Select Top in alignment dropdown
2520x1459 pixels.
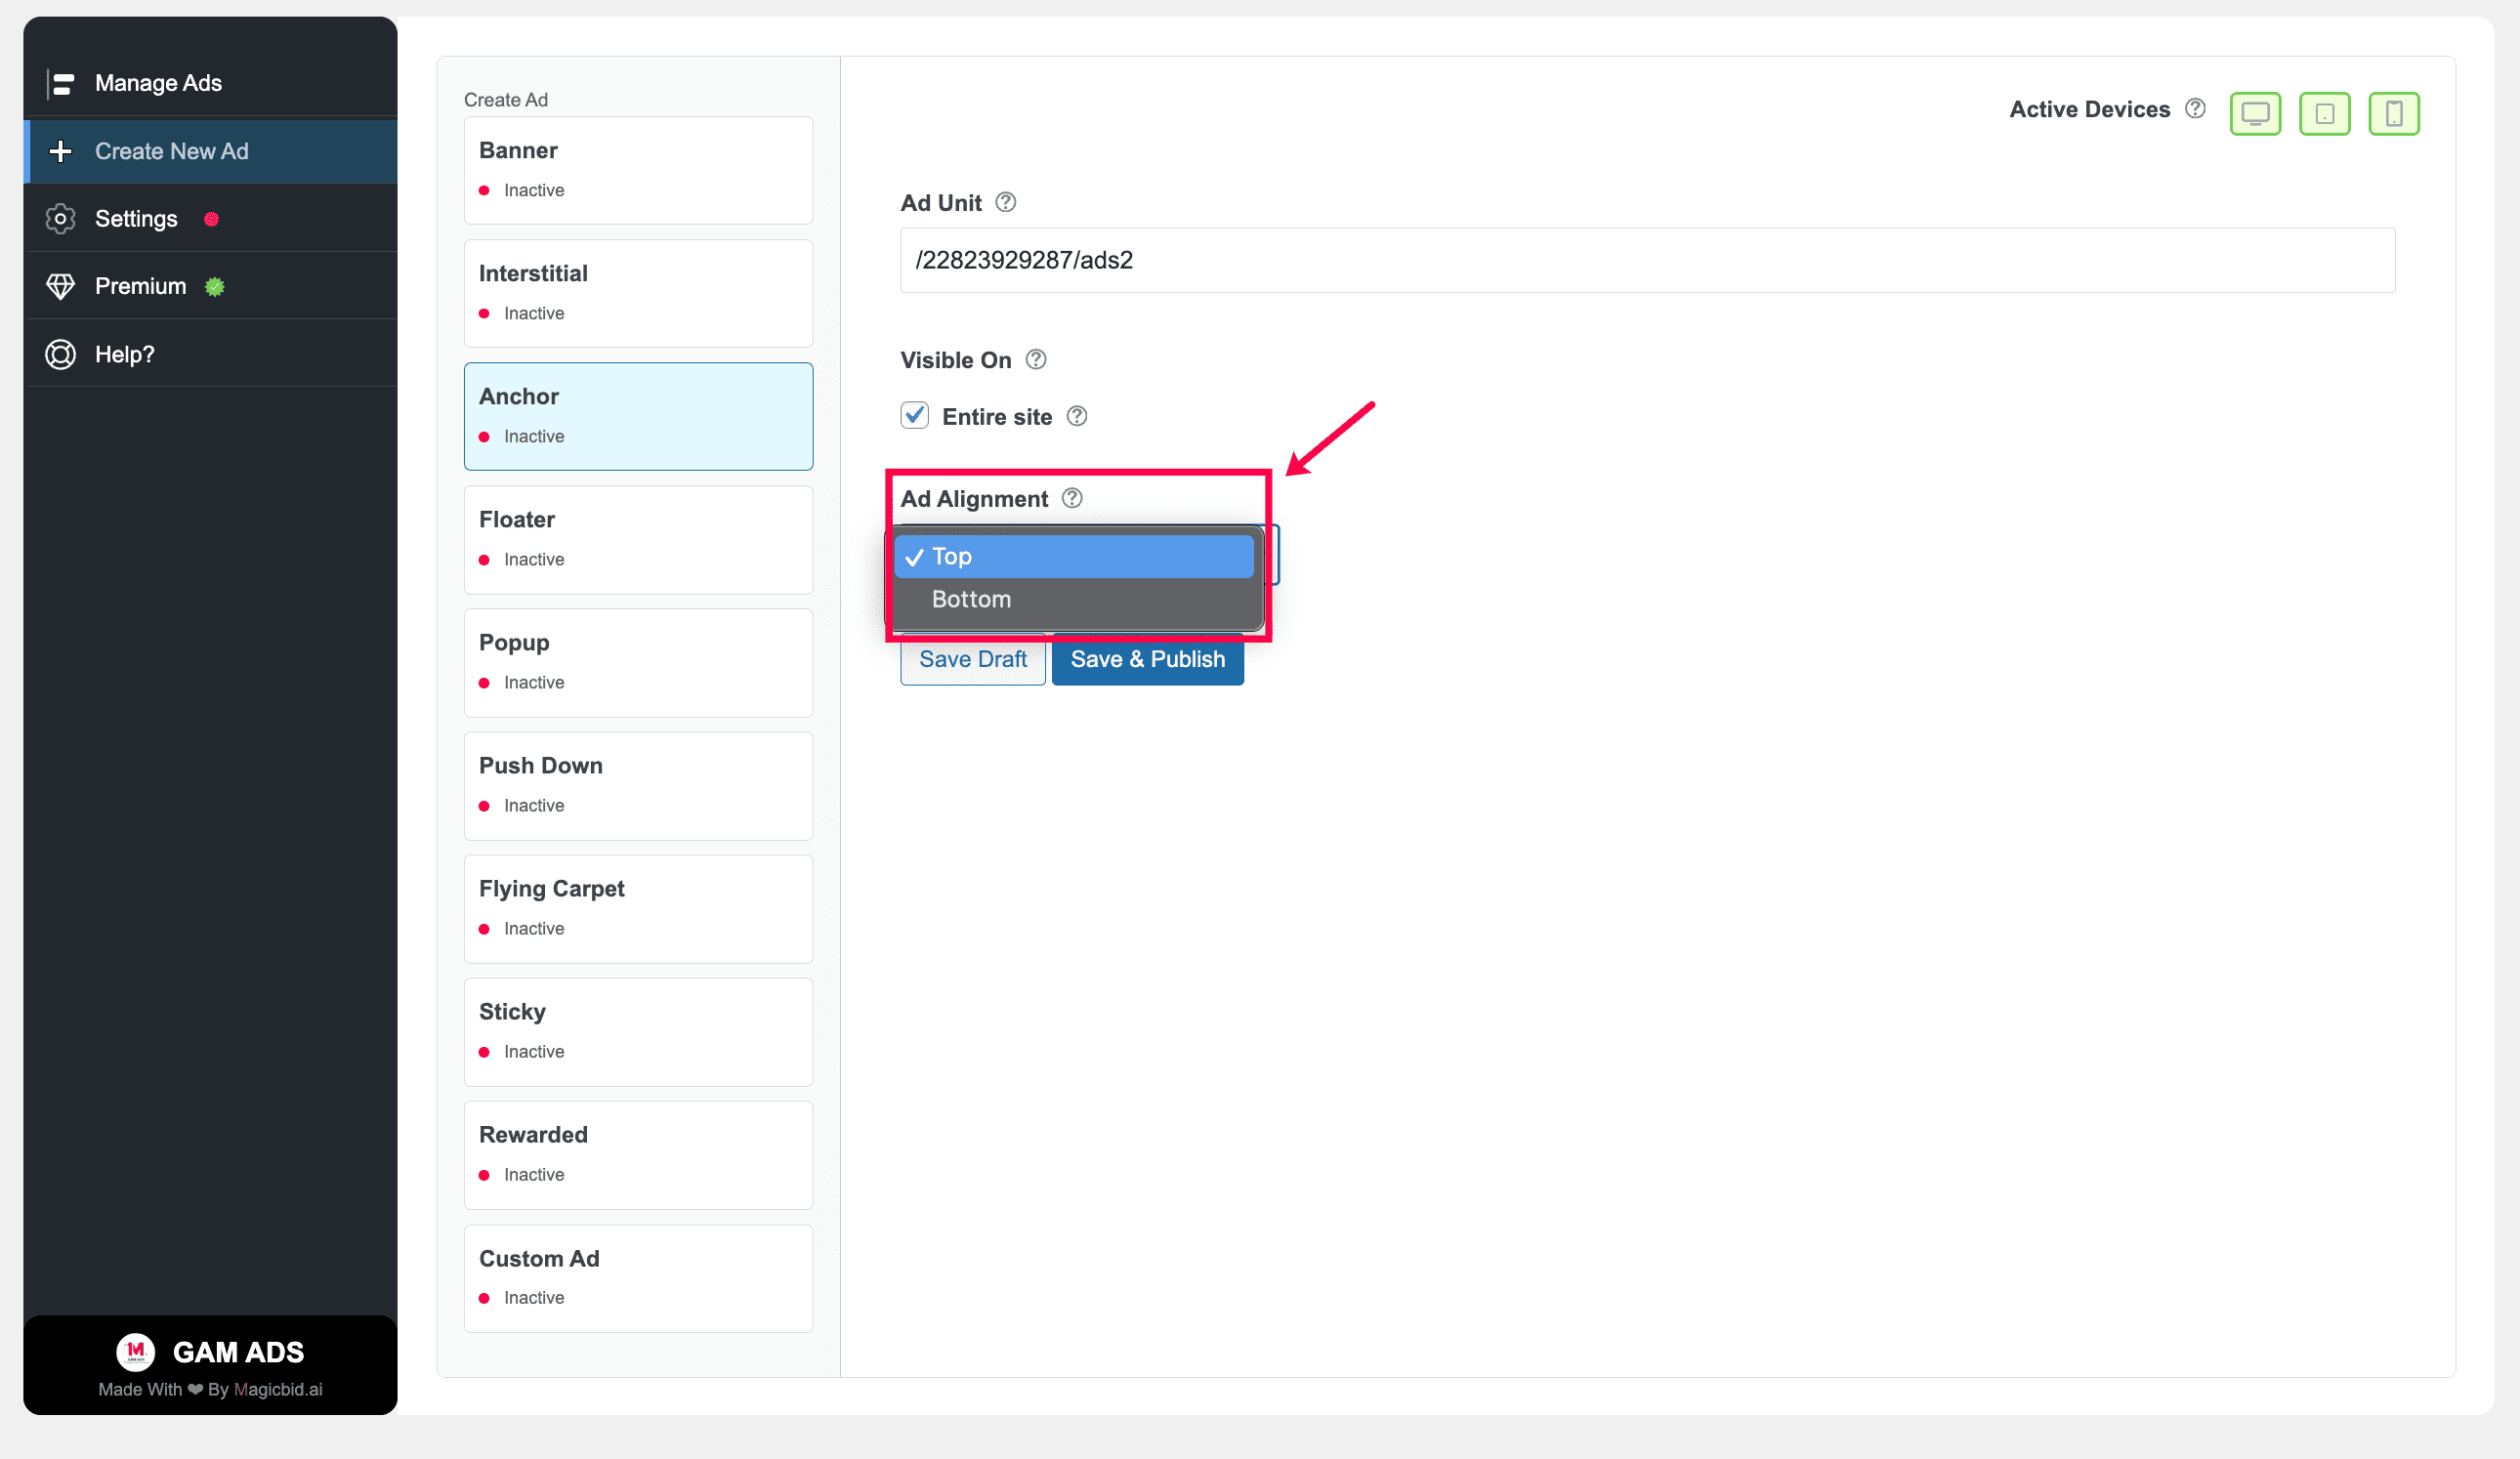(1075, 556)
